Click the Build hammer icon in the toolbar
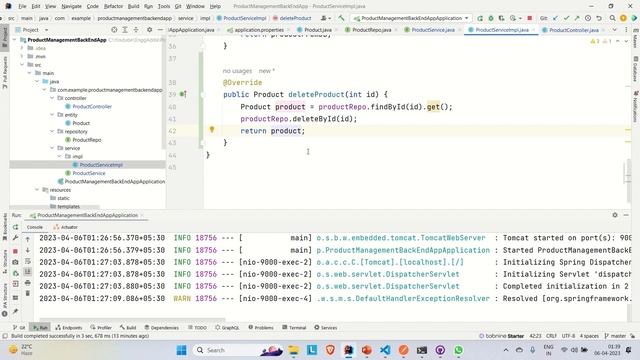This screenshot has width=640, height=360. point(341,18)
